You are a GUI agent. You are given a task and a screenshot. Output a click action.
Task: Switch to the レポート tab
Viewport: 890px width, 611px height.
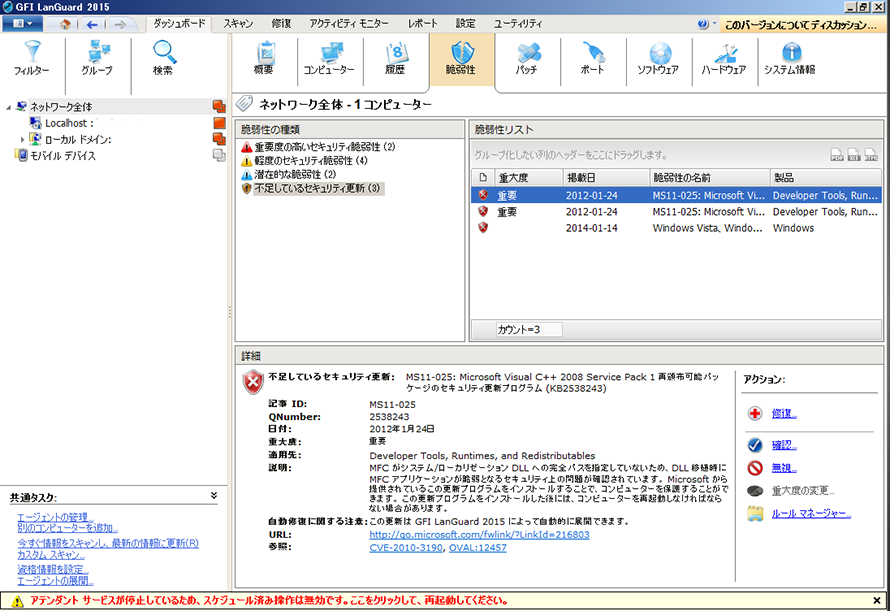point(422,23)
